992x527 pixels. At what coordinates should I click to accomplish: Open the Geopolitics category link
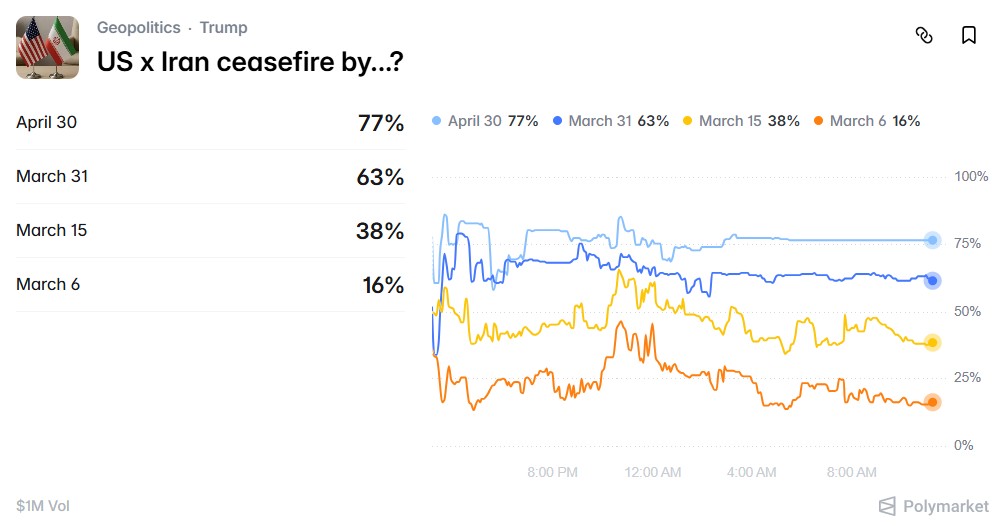(x=139, y=28)
